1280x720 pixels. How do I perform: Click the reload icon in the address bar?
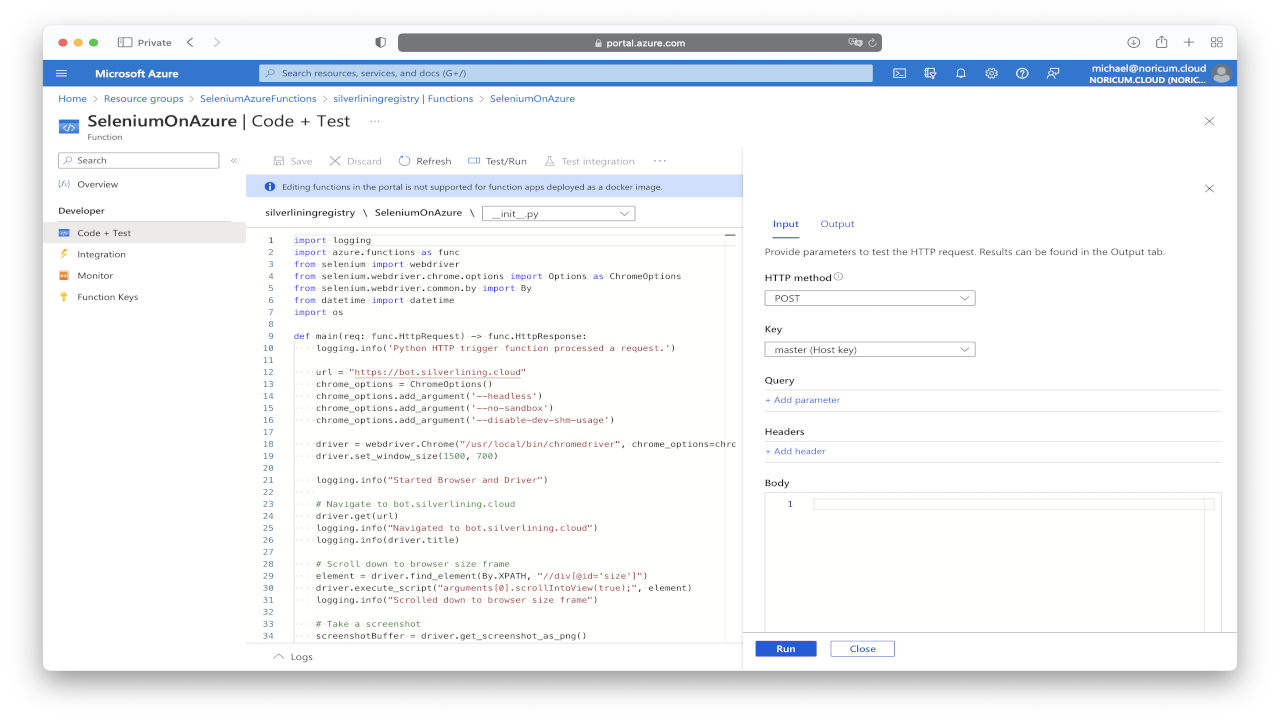(873, 43)
